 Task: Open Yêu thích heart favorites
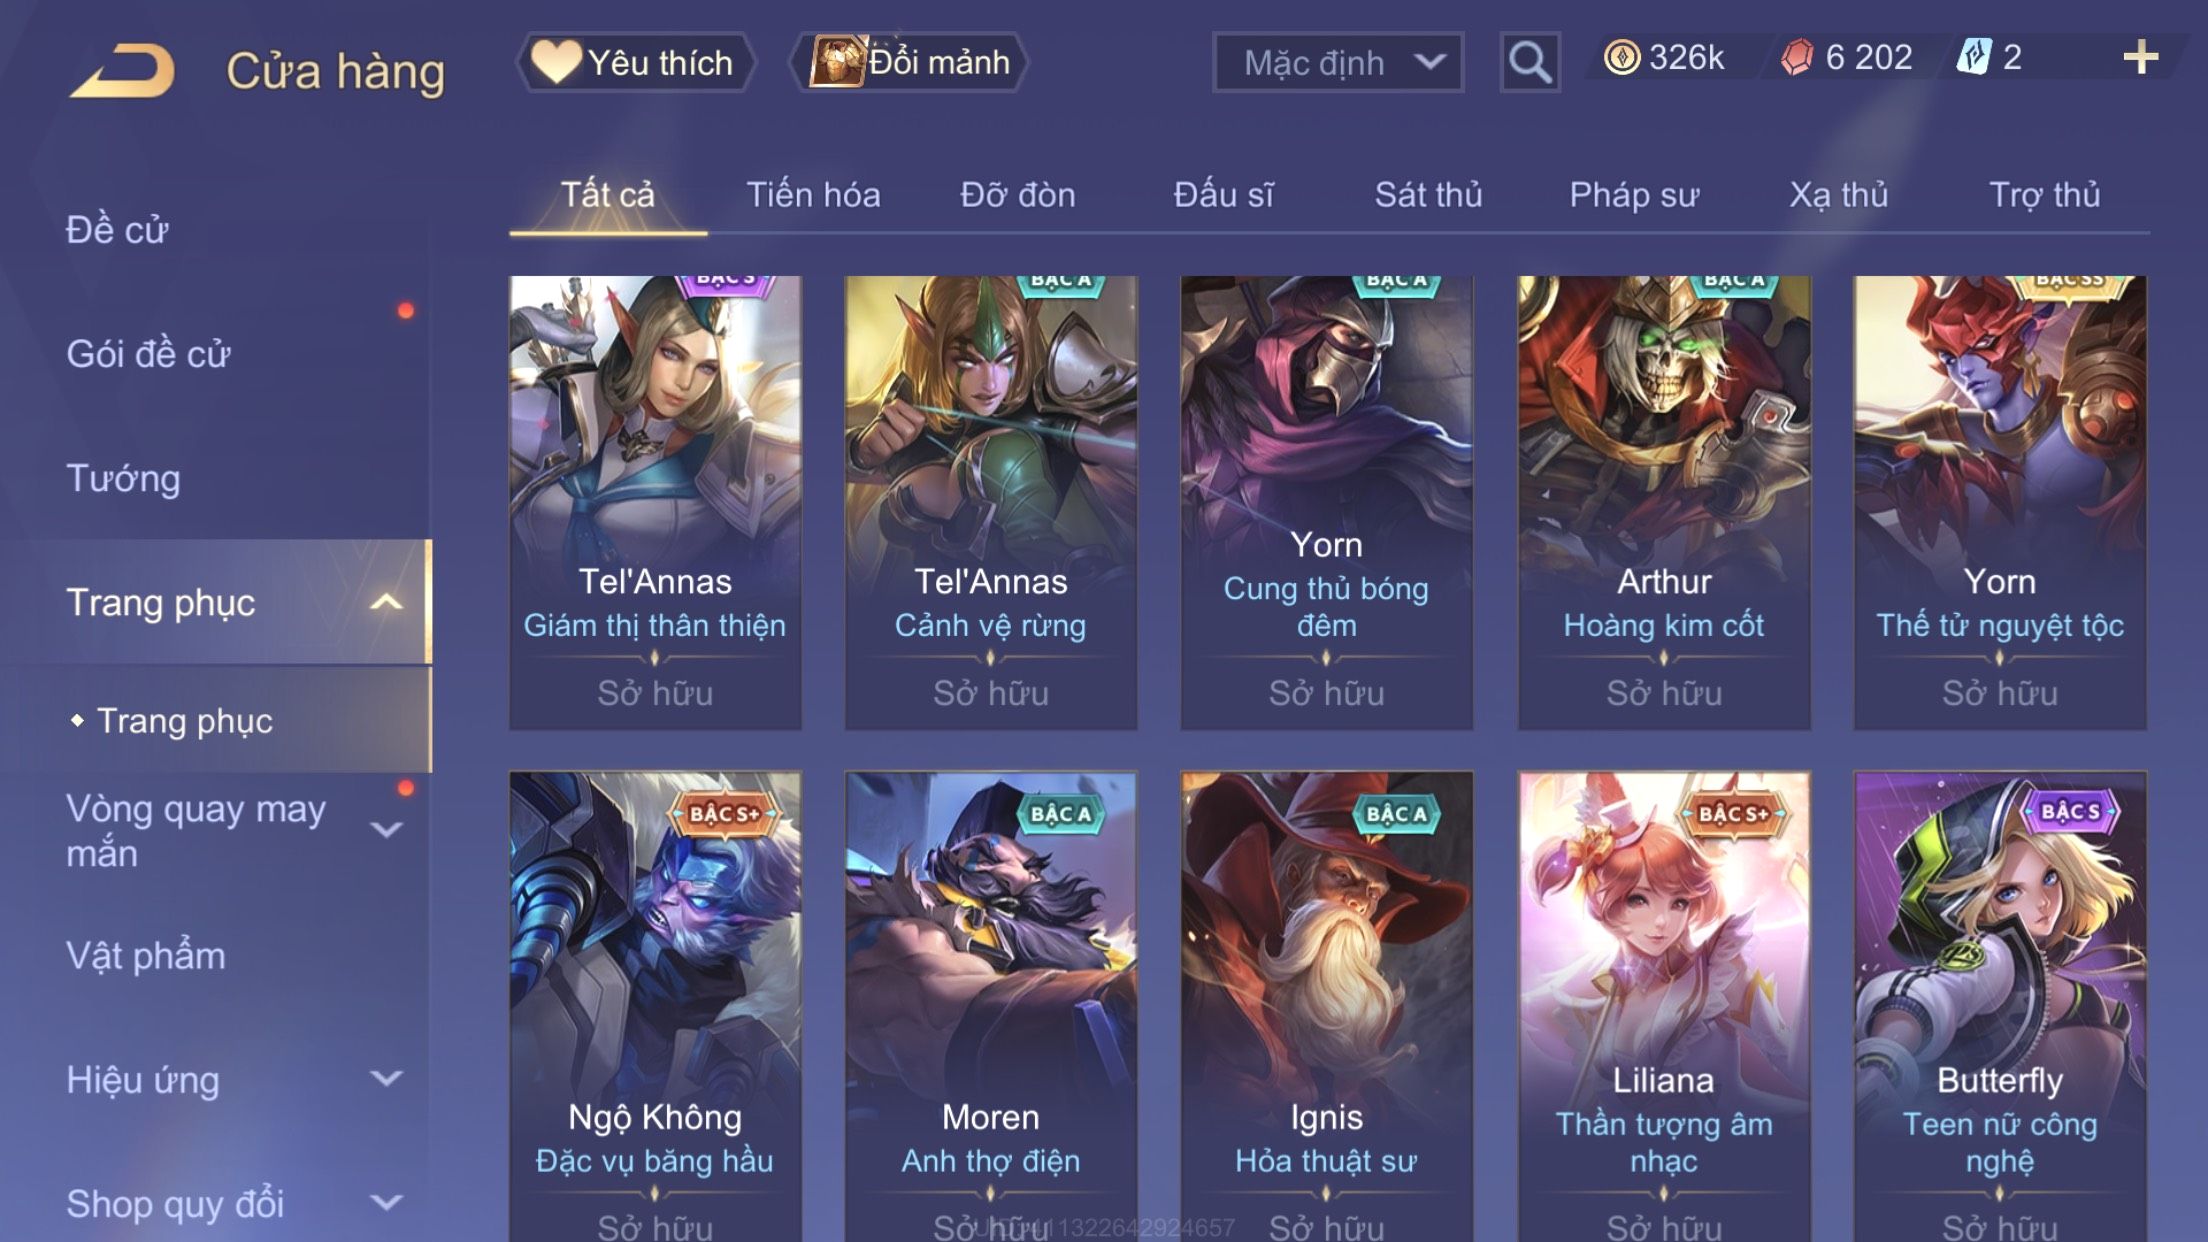click(635, 62)
